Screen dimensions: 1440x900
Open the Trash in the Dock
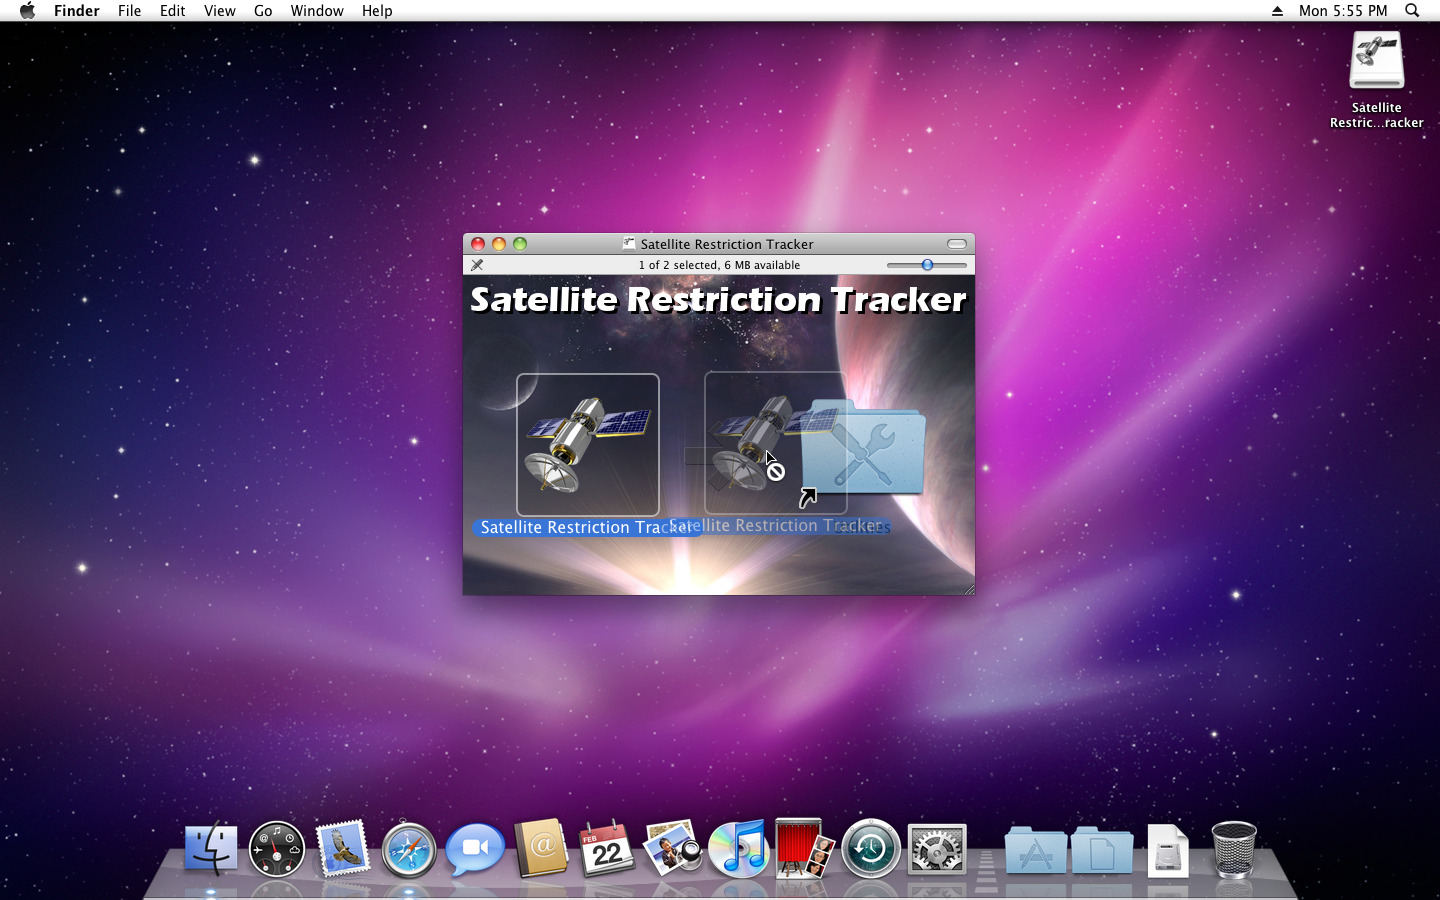[1233, 850]
